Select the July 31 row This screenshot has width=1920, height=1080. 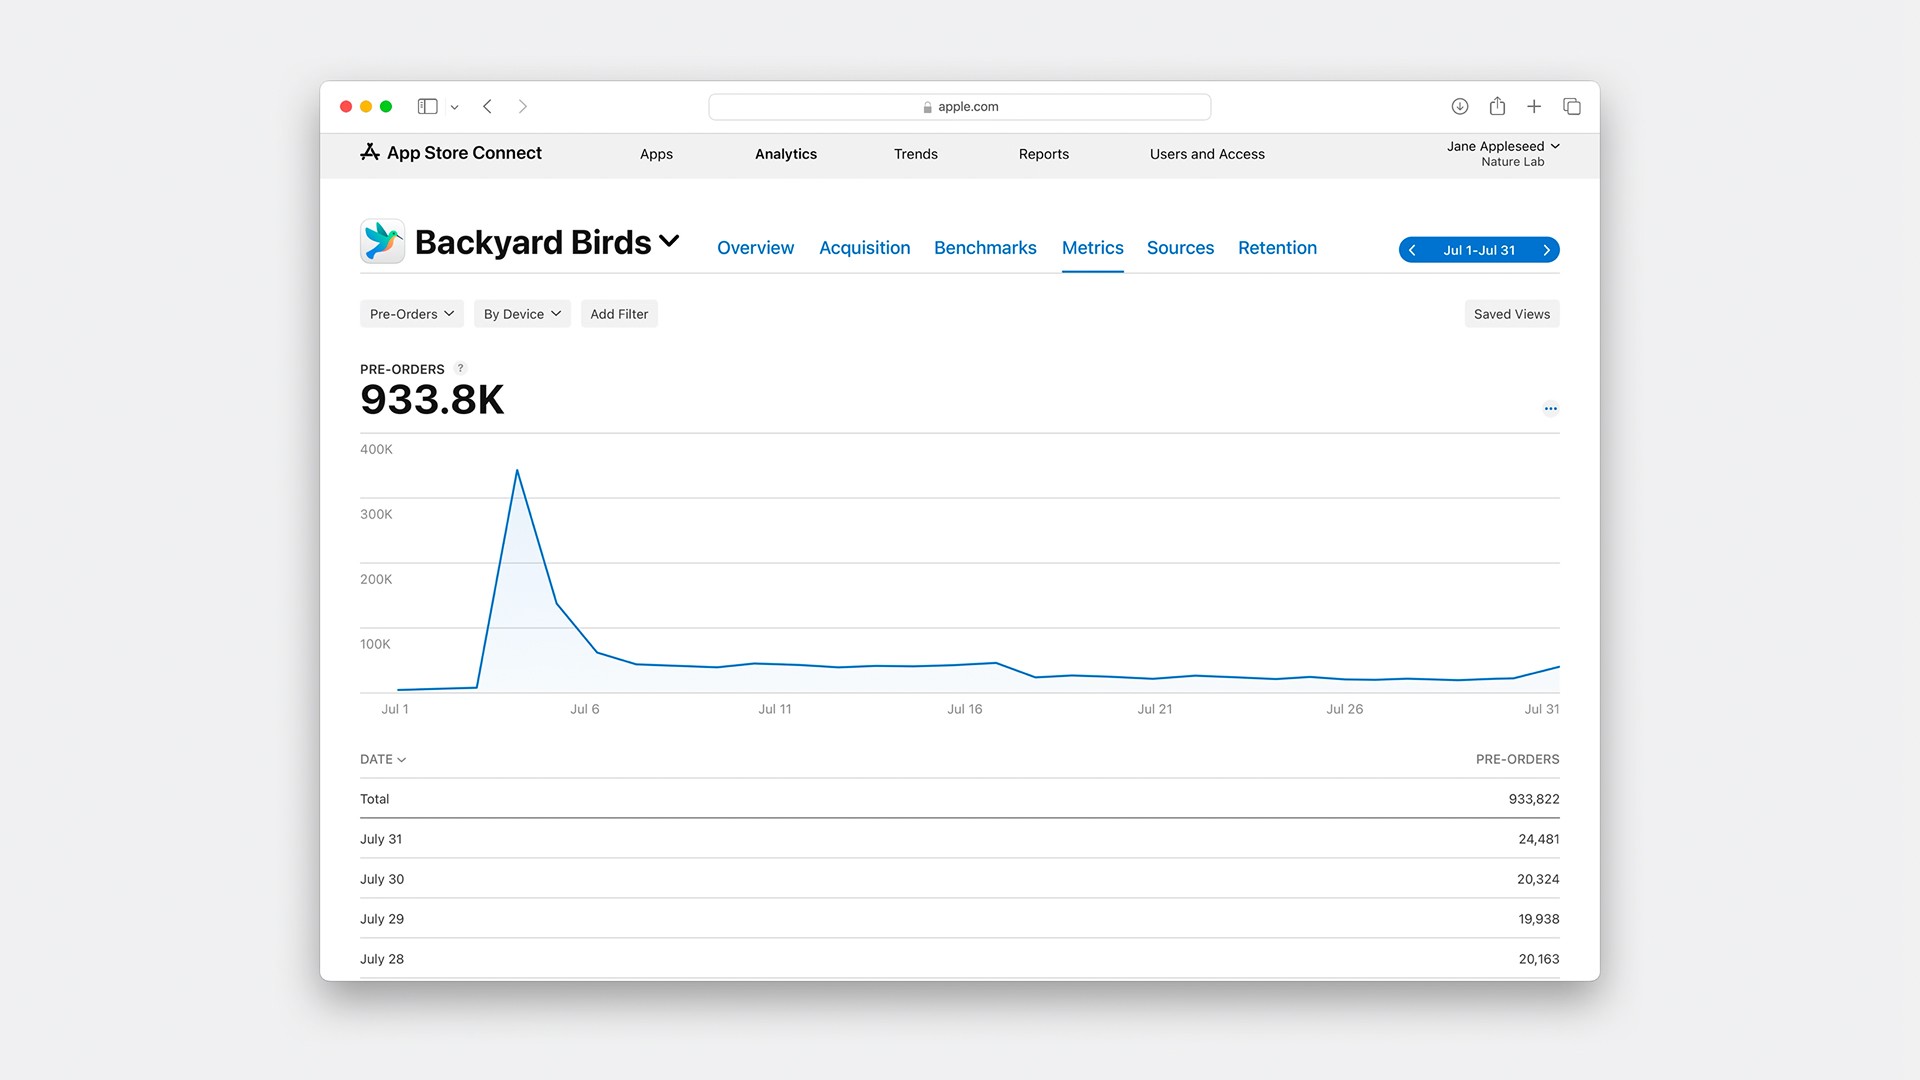[x=960, y=839]
